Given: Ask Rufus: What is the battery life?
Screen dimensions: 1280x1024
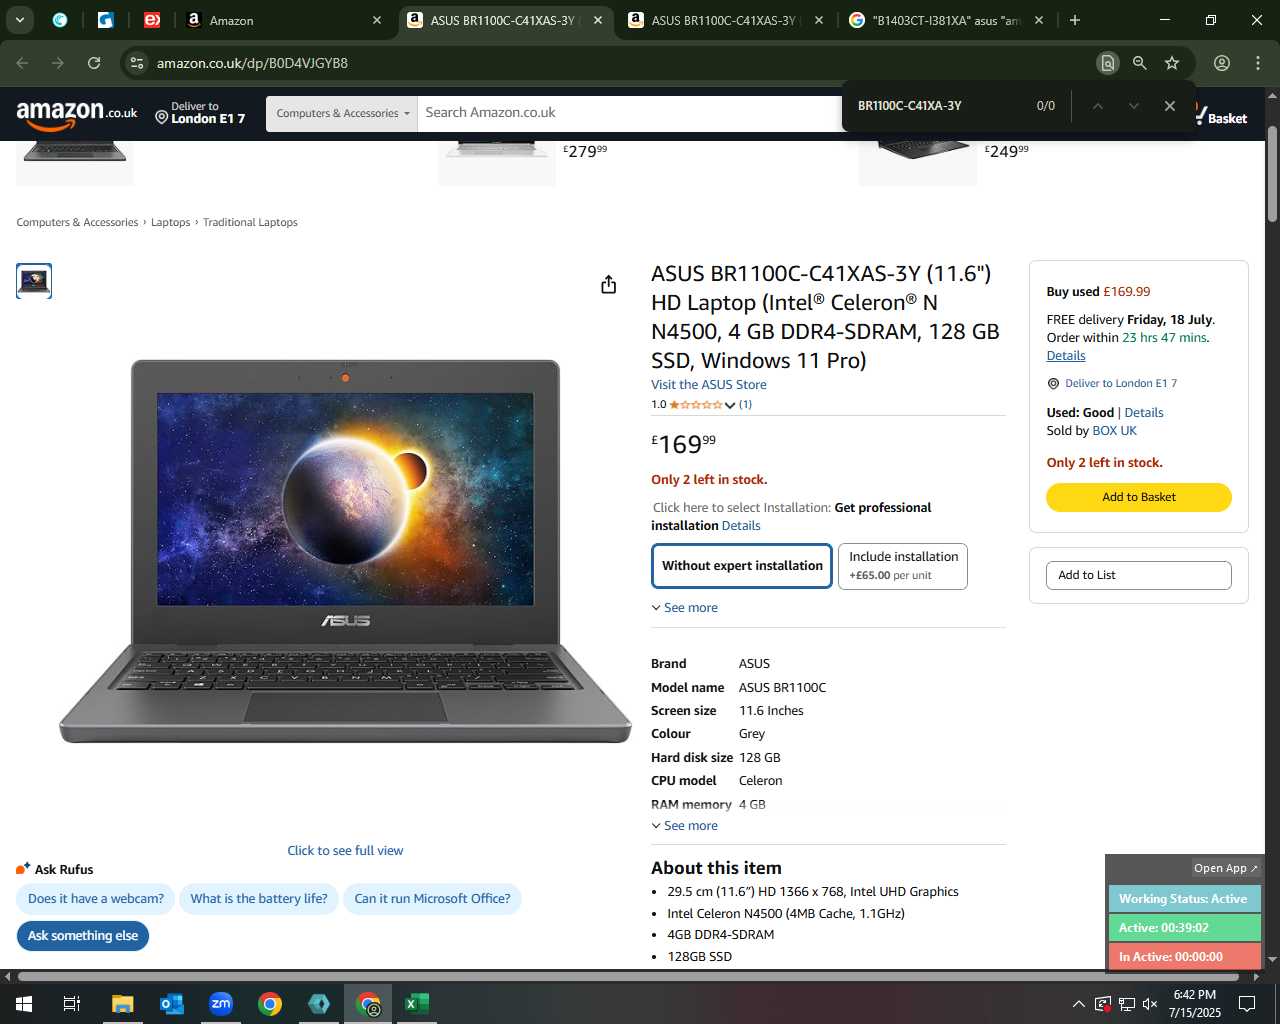Looking at the screenshot, I should (259, 899).
